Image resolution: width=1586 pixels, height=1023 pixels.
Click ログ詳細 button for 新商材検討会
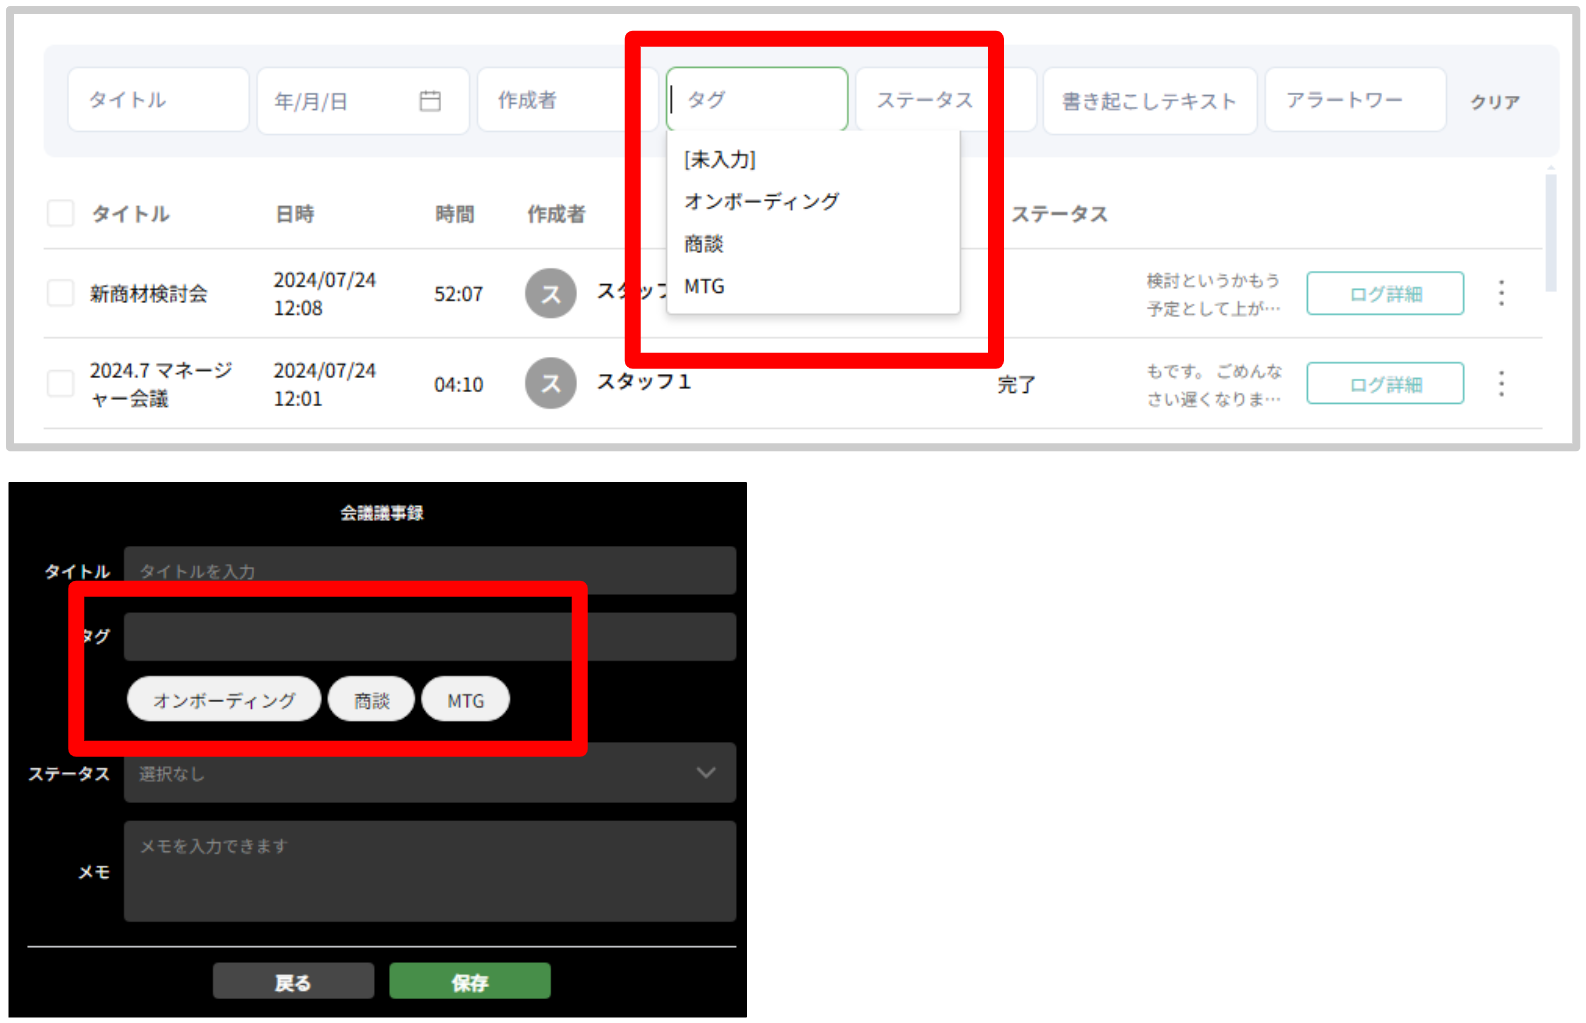1385,293
